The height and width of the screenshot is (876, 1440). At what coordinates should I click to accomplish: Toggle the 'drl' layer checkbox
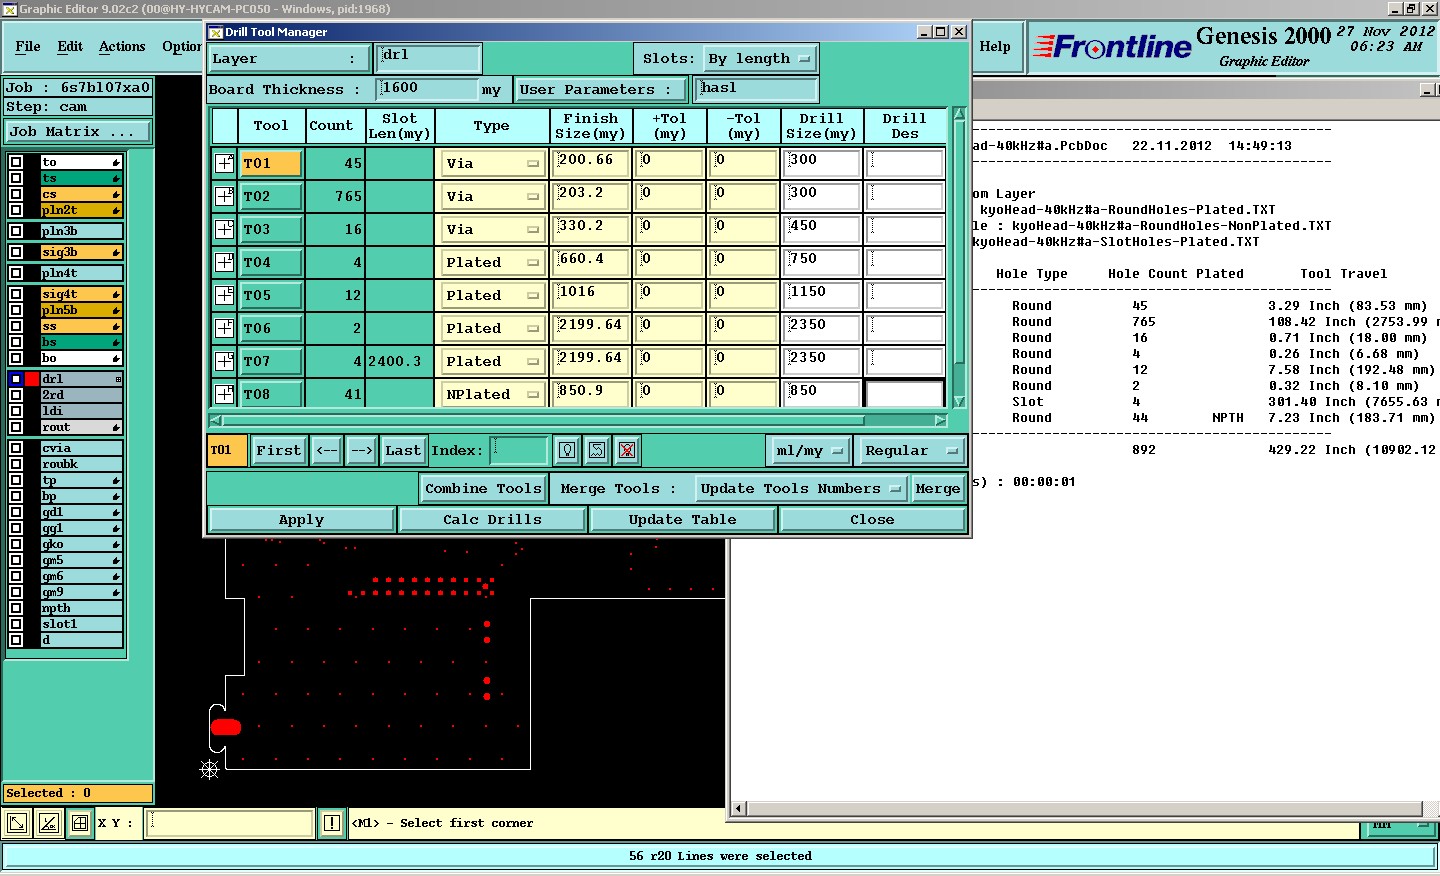(x=16, y=379)
